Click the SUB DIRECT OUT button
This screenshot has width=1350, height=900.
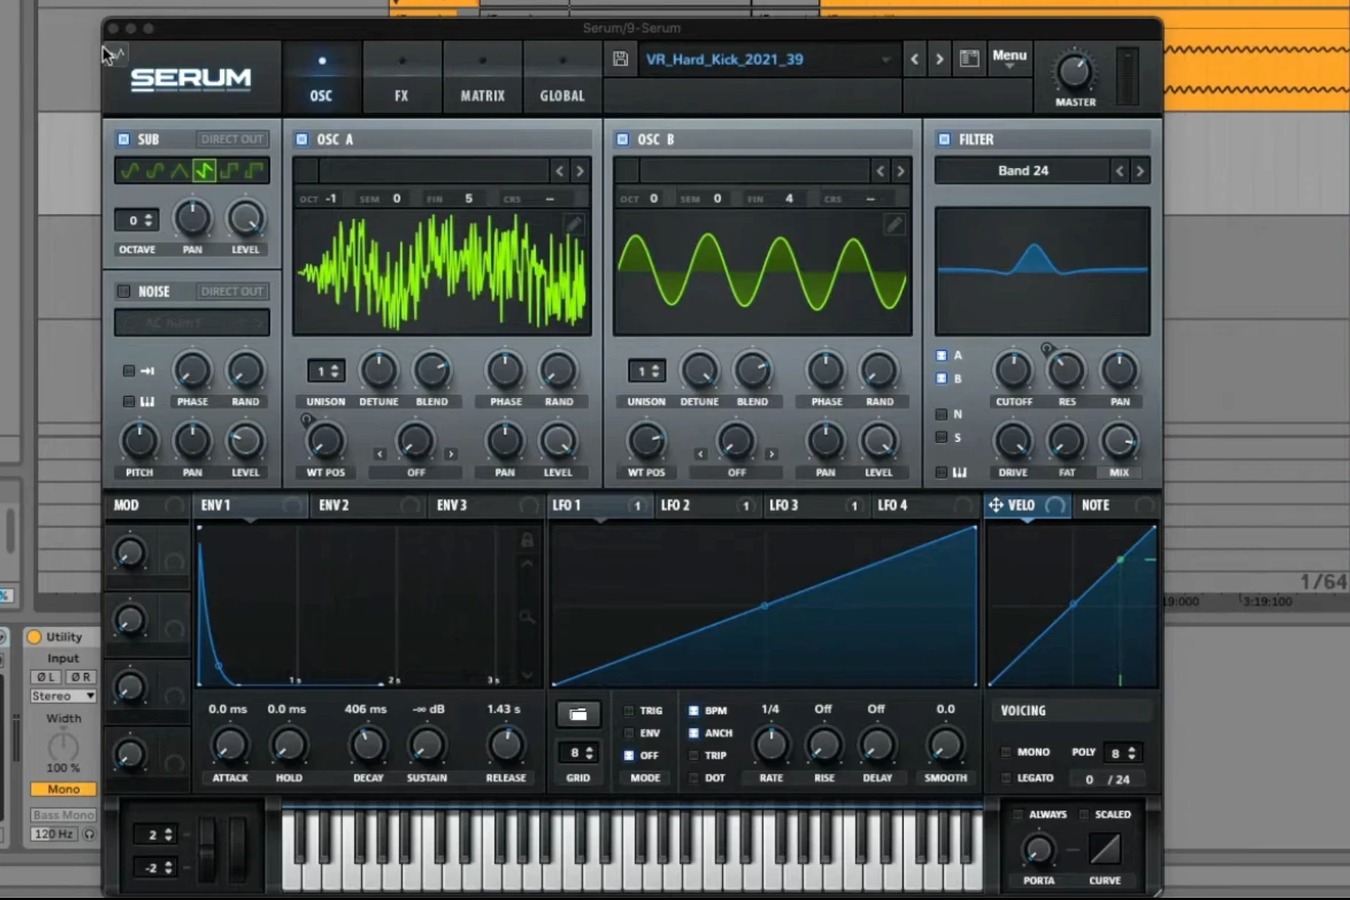pyautogui.click(x=232, y=139)
